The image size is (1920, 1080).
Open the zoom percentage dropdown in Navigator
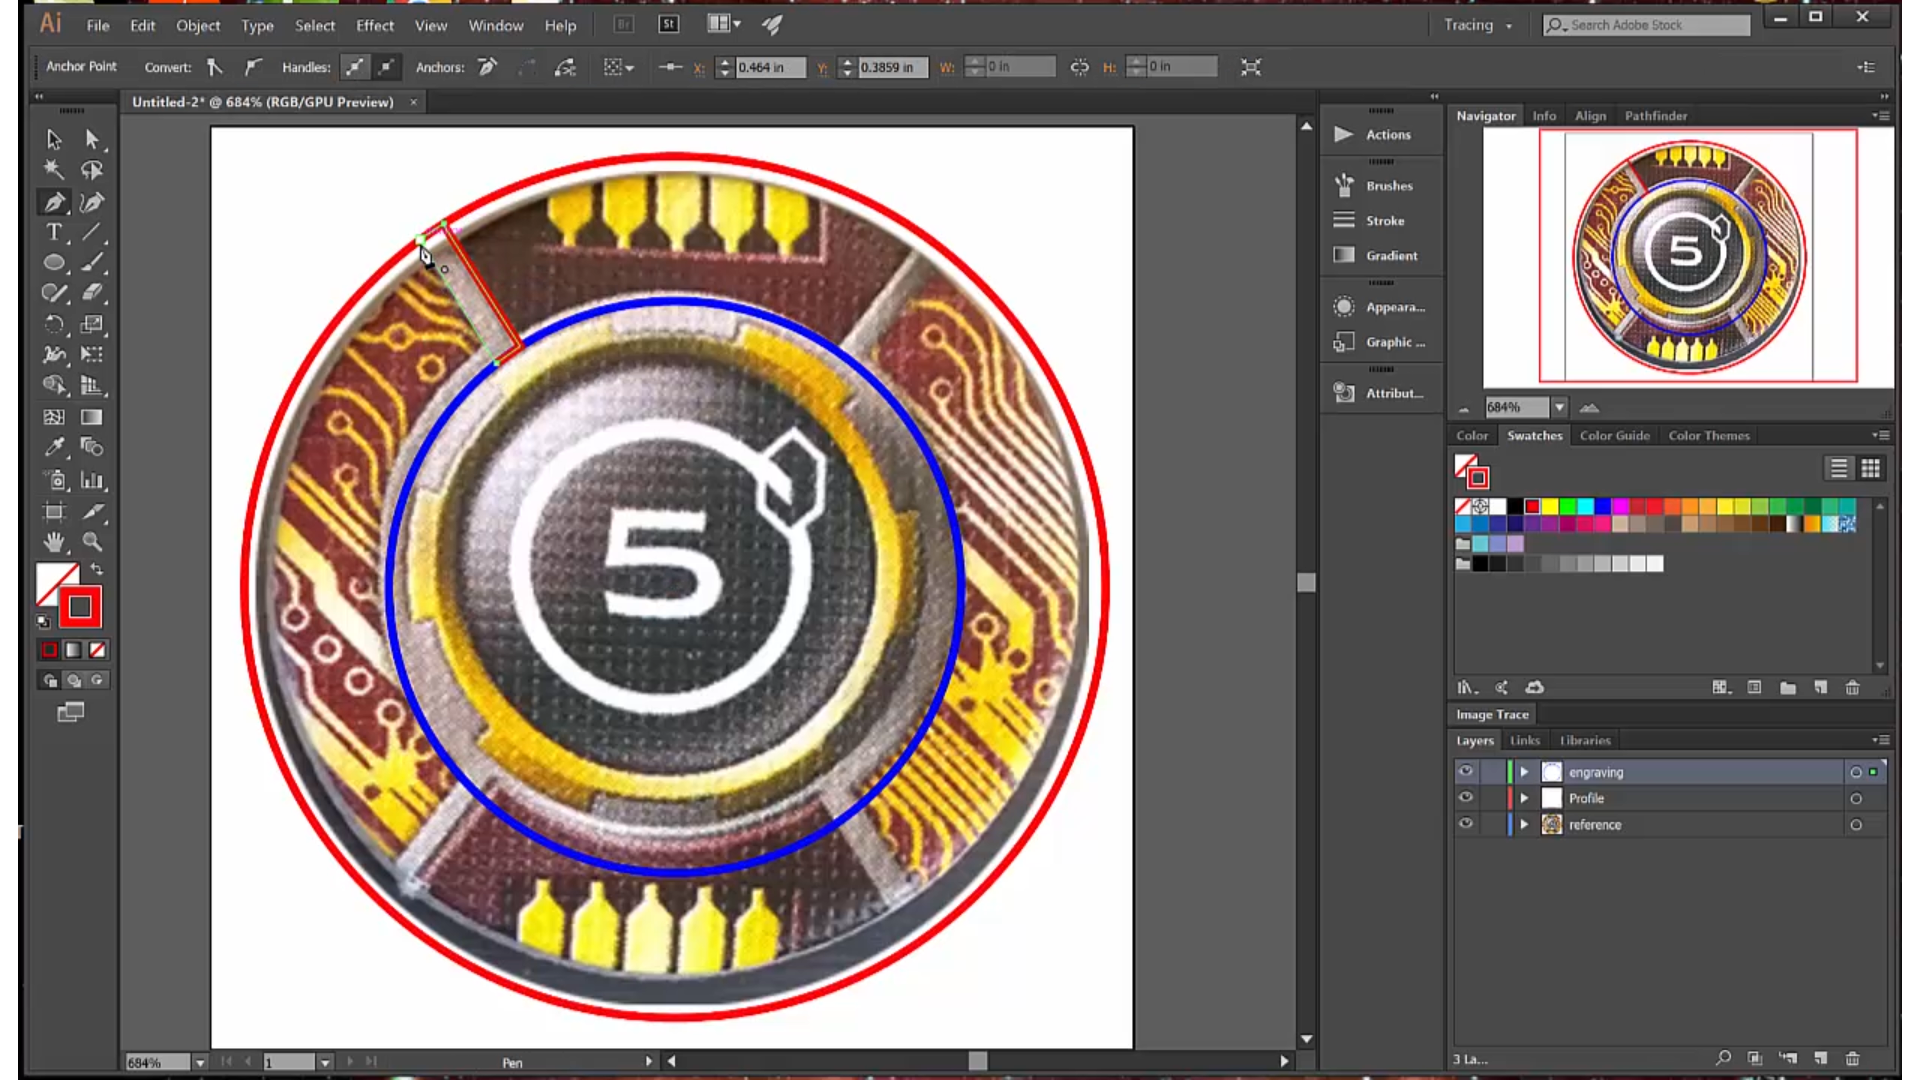tap(1559, 407)
